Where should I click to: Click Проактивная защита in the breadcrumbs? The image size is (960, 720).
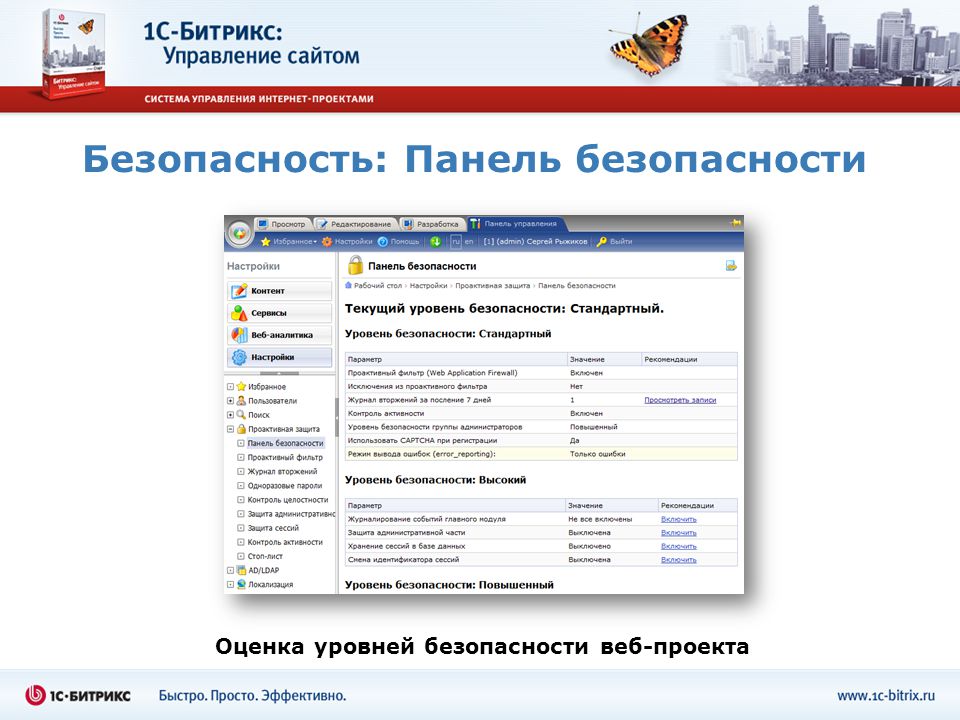click(493, 285)
